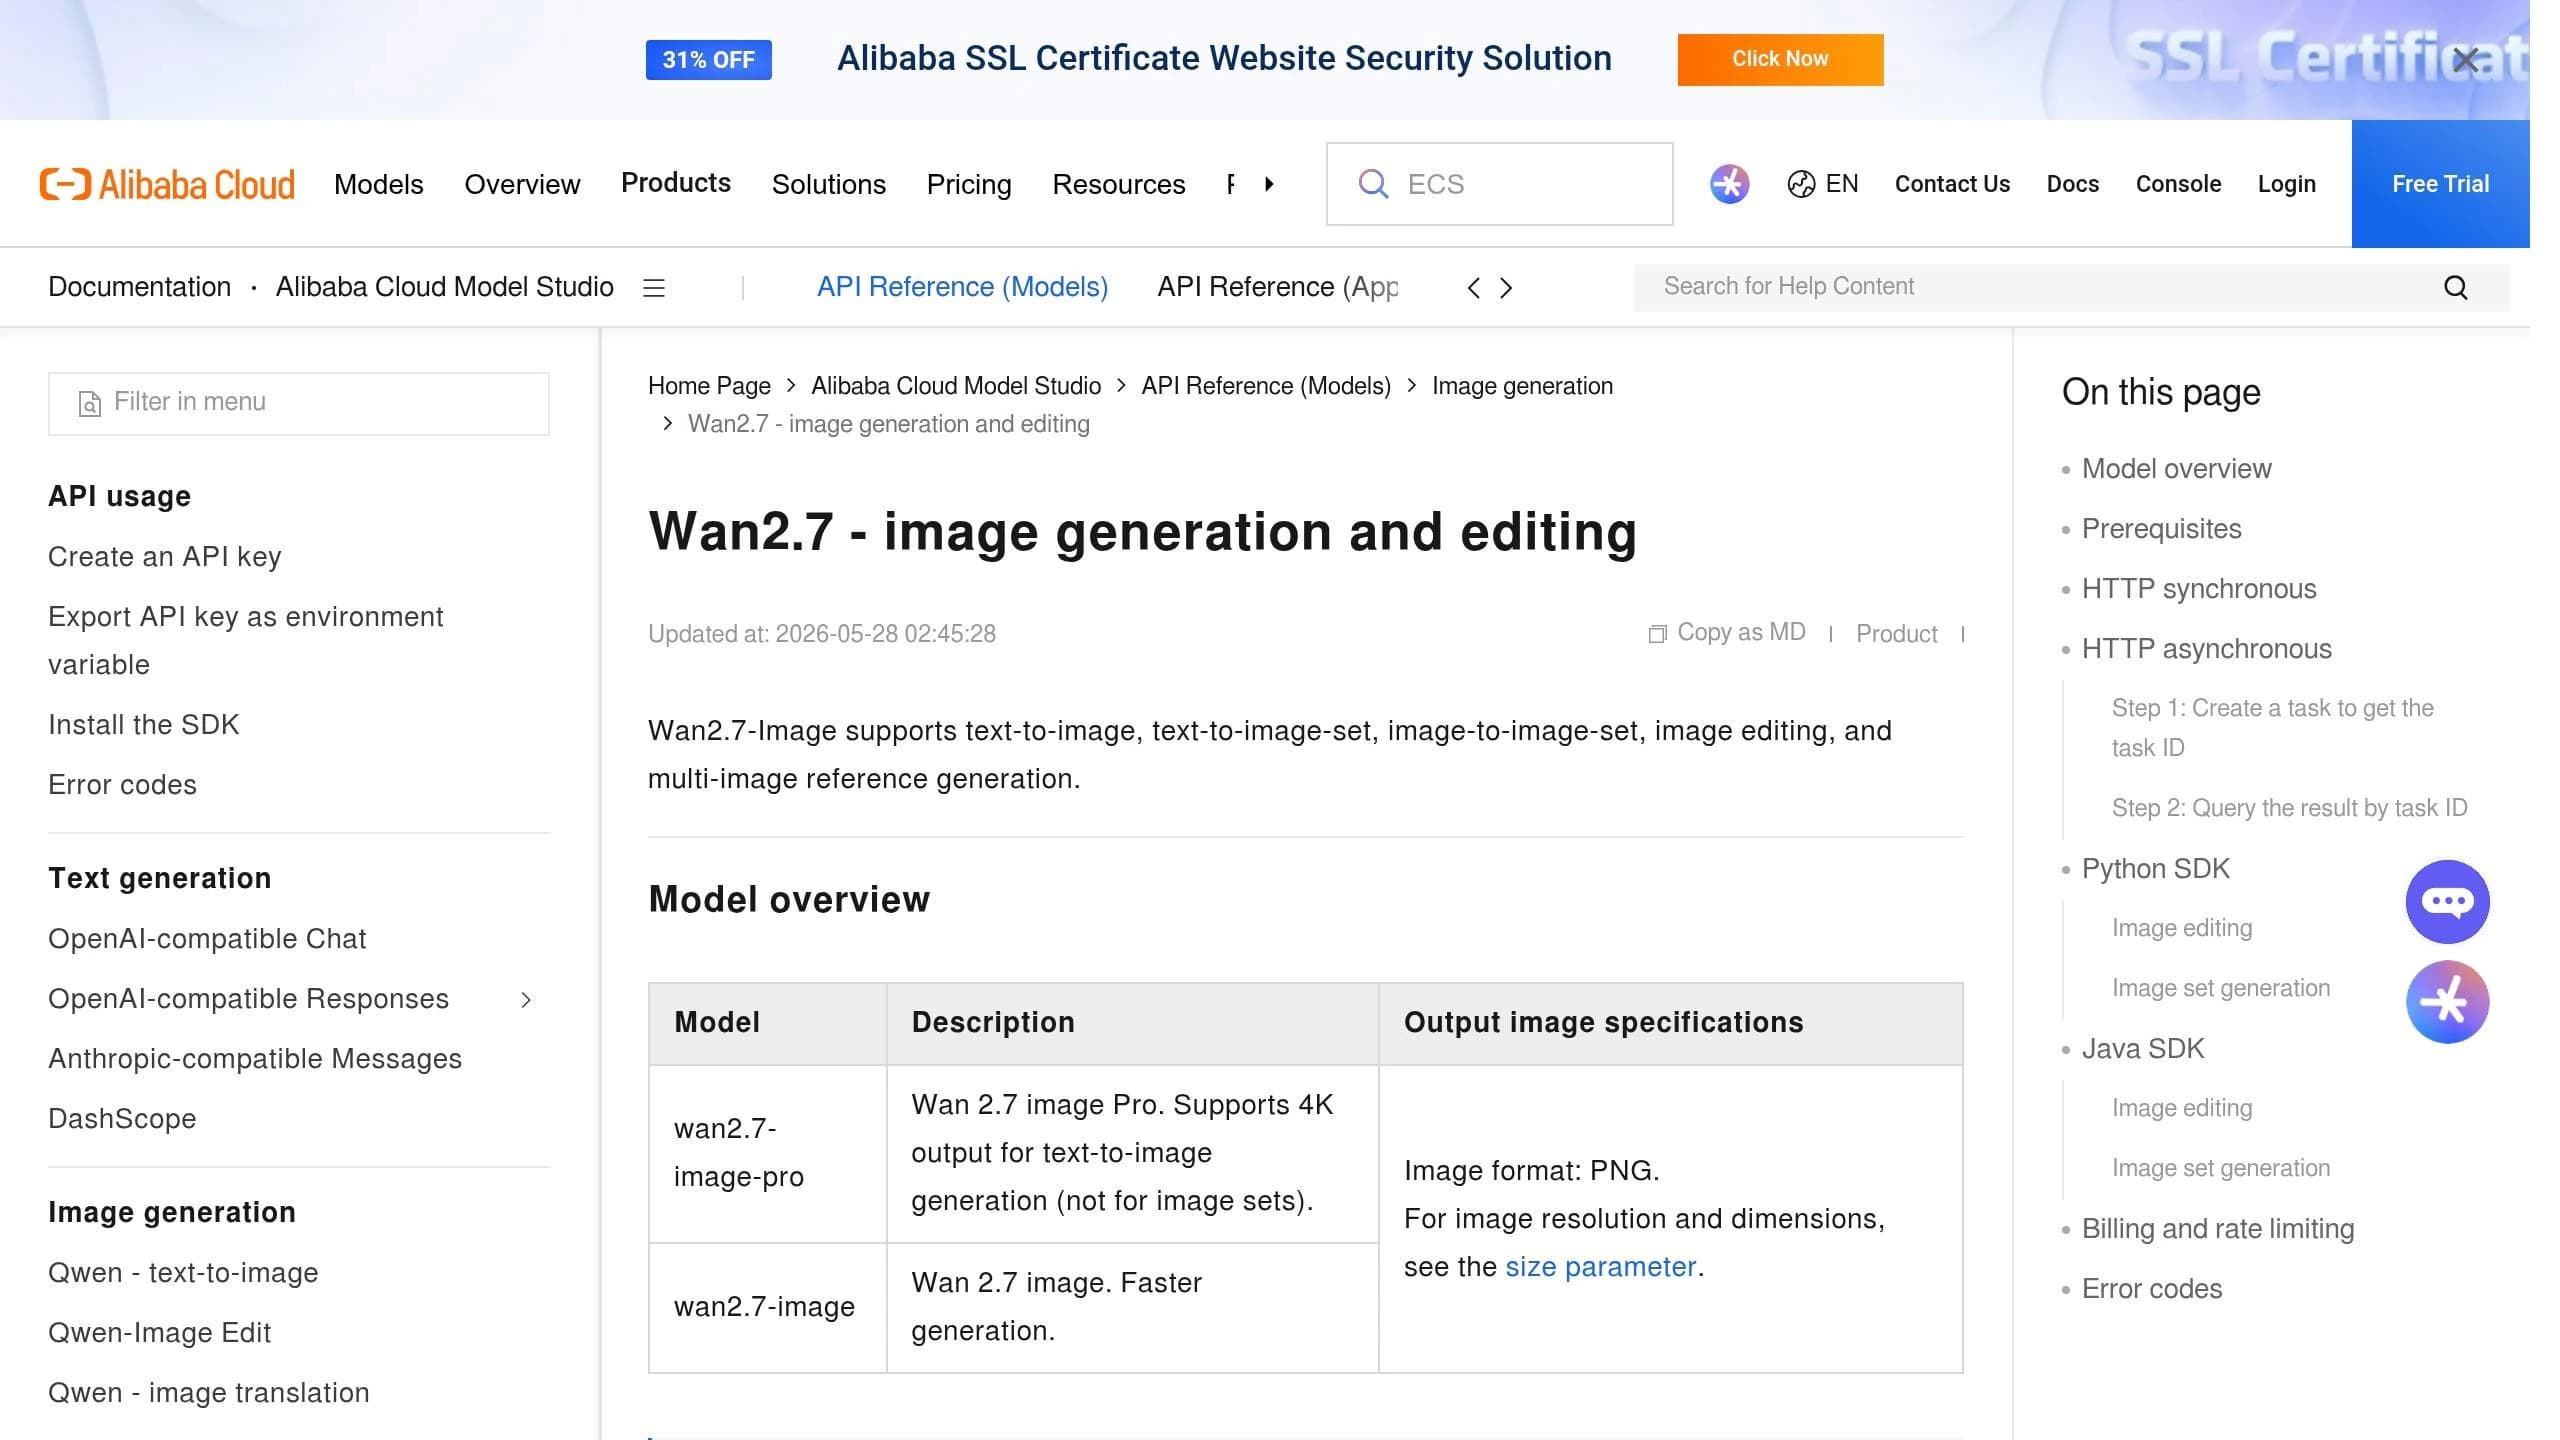Open the Documentation home link

(139, 287)
